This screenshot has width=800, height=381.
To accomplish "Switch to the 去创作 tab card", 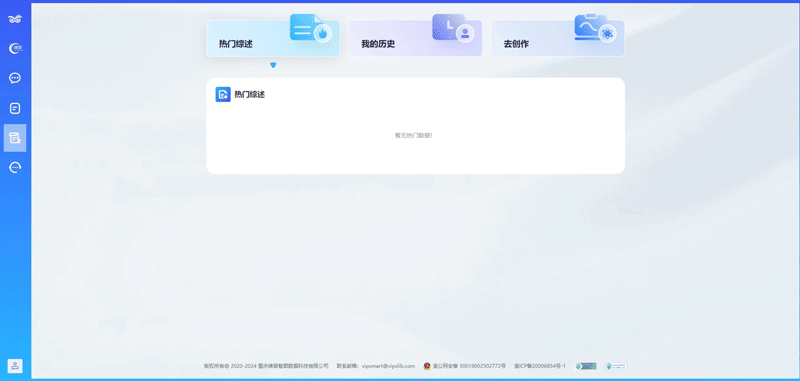I will pyautogui.click(x=558, y=38).
